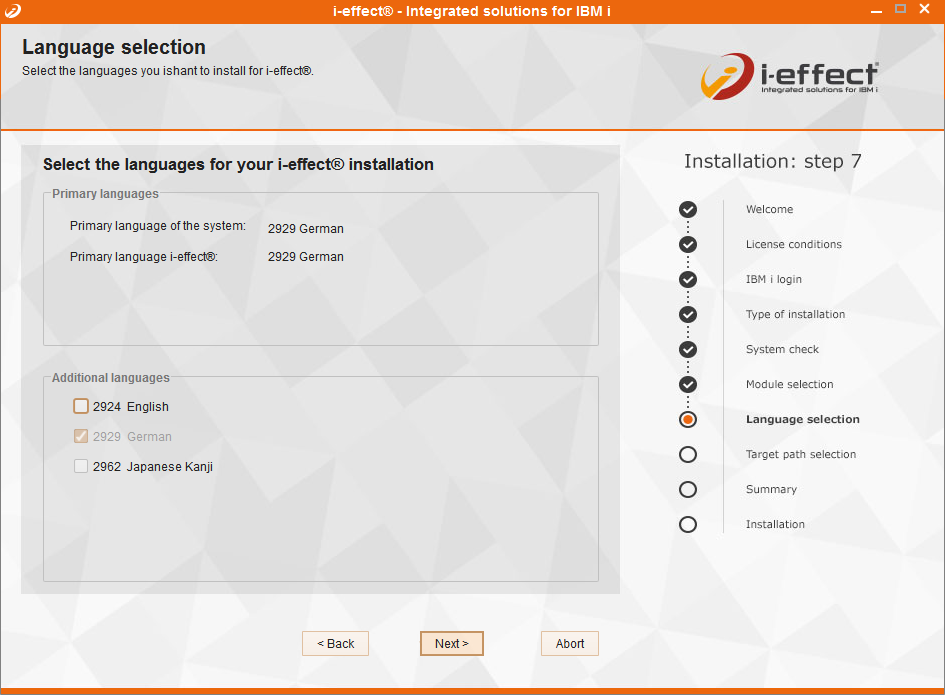
Task: Click the Welcome step checkmark icon
Action: point(688,209)
